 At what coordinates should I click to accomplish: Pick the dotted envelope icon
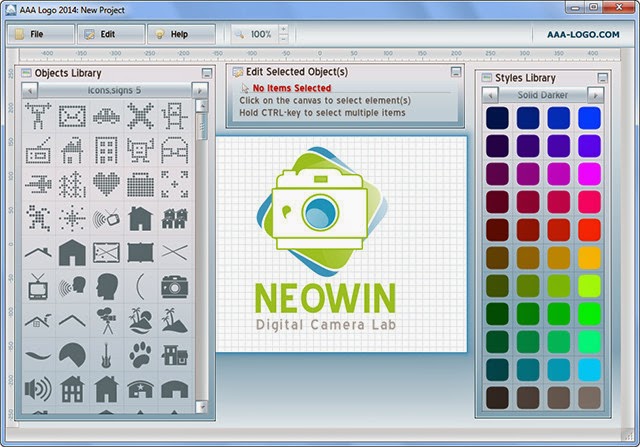(x=72, y=116)
